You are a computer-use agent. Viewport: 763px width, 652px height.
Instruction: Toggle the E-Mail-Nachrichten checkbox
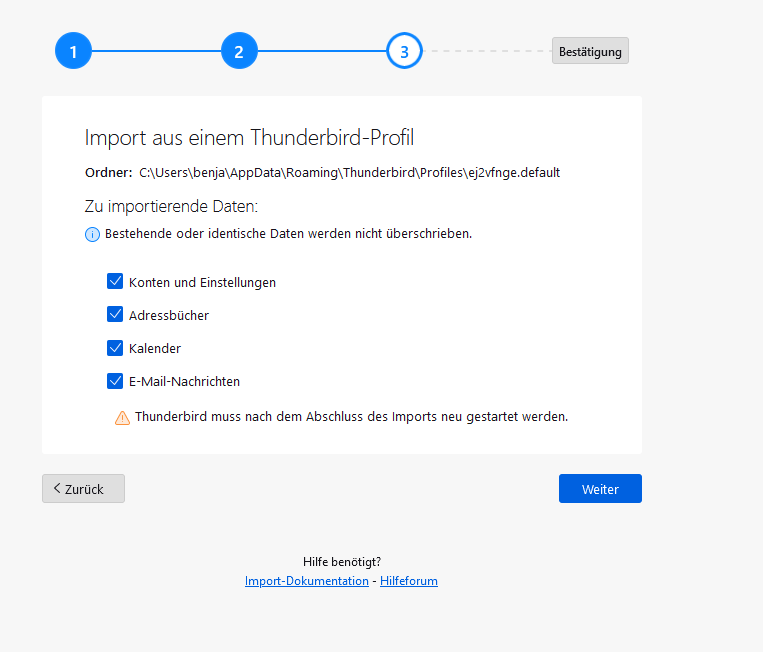tap(115, 381)
